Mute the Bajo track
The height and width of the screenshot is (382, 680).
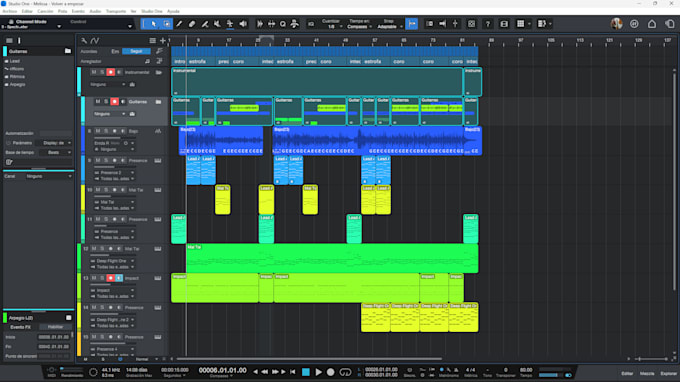click(98, 131)
